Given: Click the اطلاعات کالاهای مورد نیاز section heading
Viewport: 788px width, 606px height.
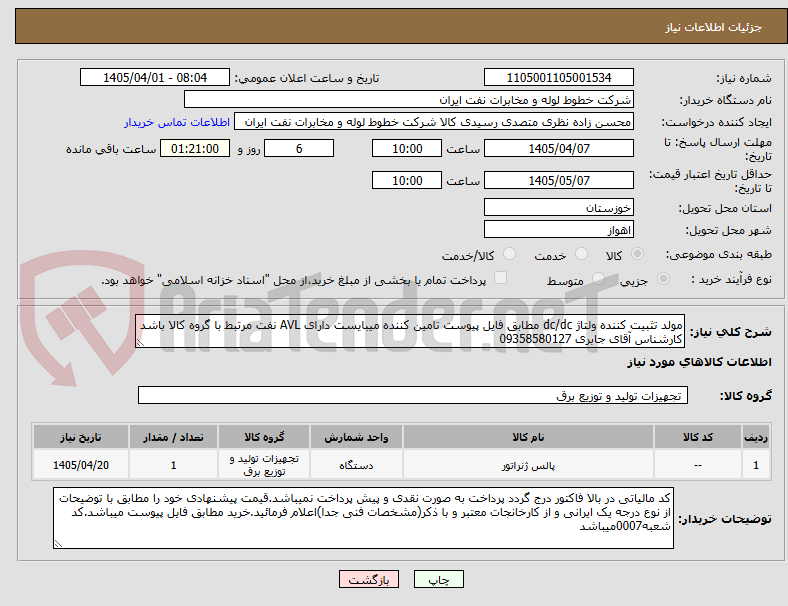Looking at the screenshot, I should (699, 362).
